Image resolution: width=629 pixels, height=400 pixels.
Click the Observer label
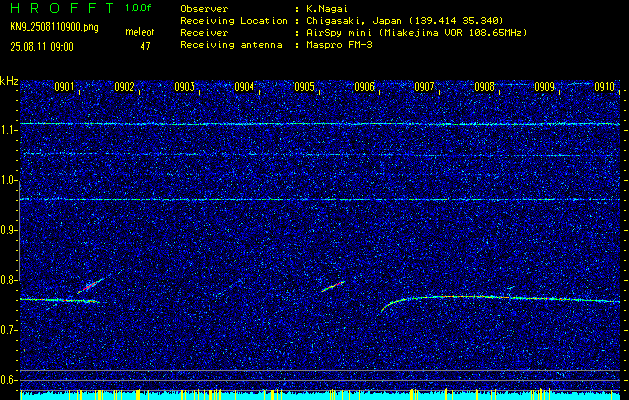pos(204,8)
